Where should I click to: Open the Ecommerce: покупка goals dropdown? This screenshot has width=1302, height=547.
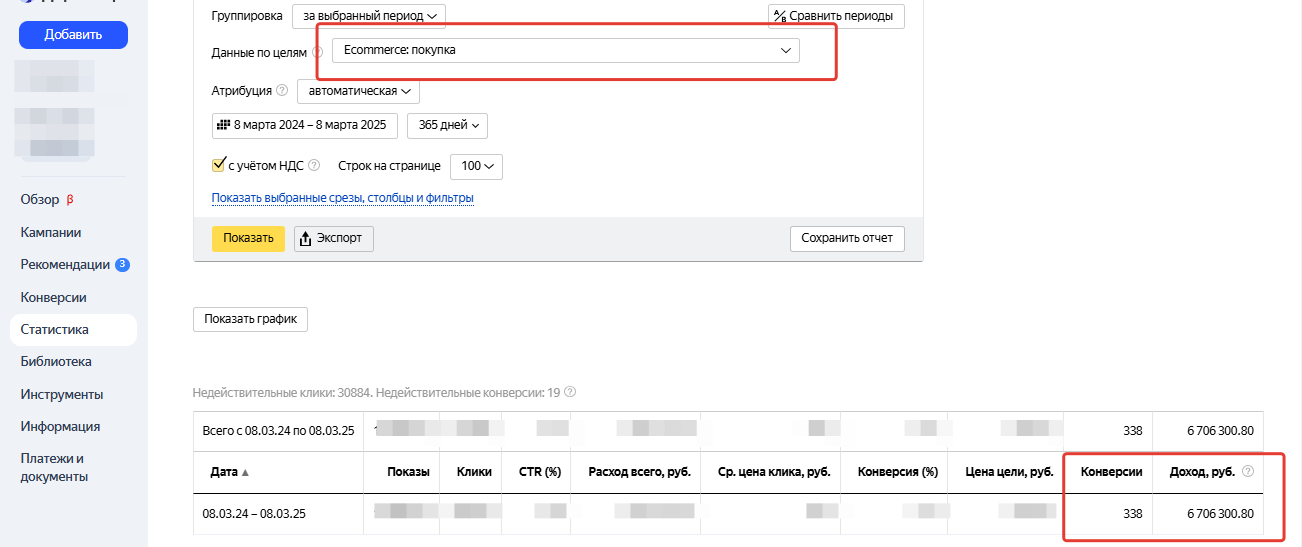pyautogui.click(x=565, y=50)
